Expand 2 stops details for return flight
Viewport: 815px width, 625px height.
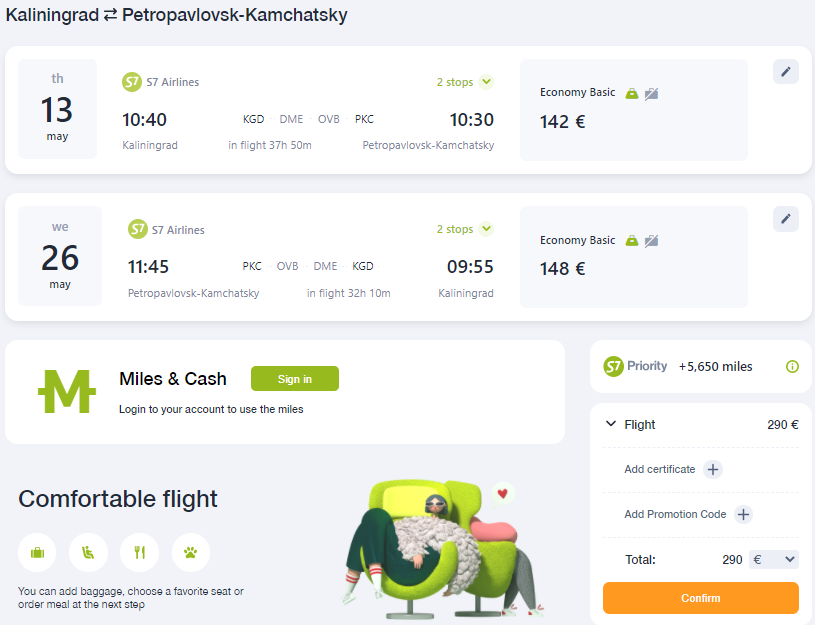486,229
